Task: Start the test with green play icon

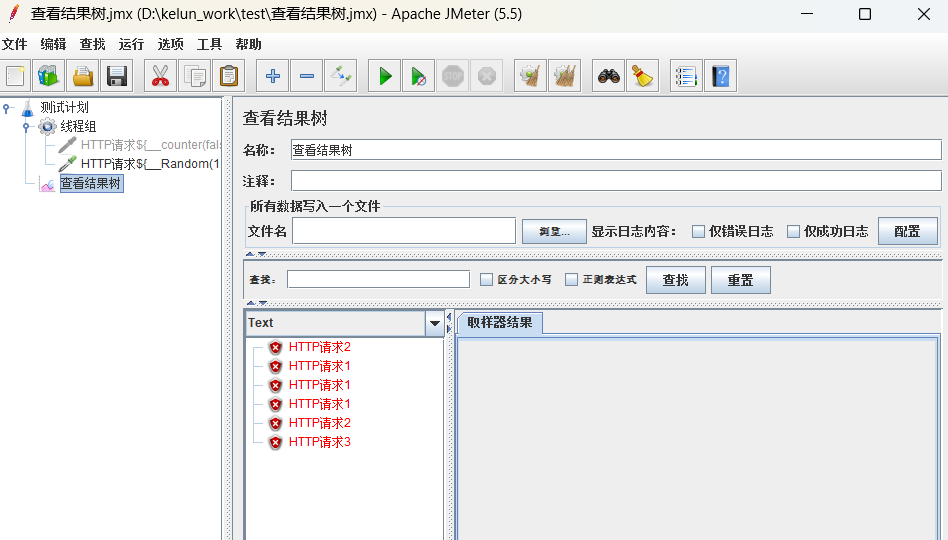Action: [x=385, y=76]
